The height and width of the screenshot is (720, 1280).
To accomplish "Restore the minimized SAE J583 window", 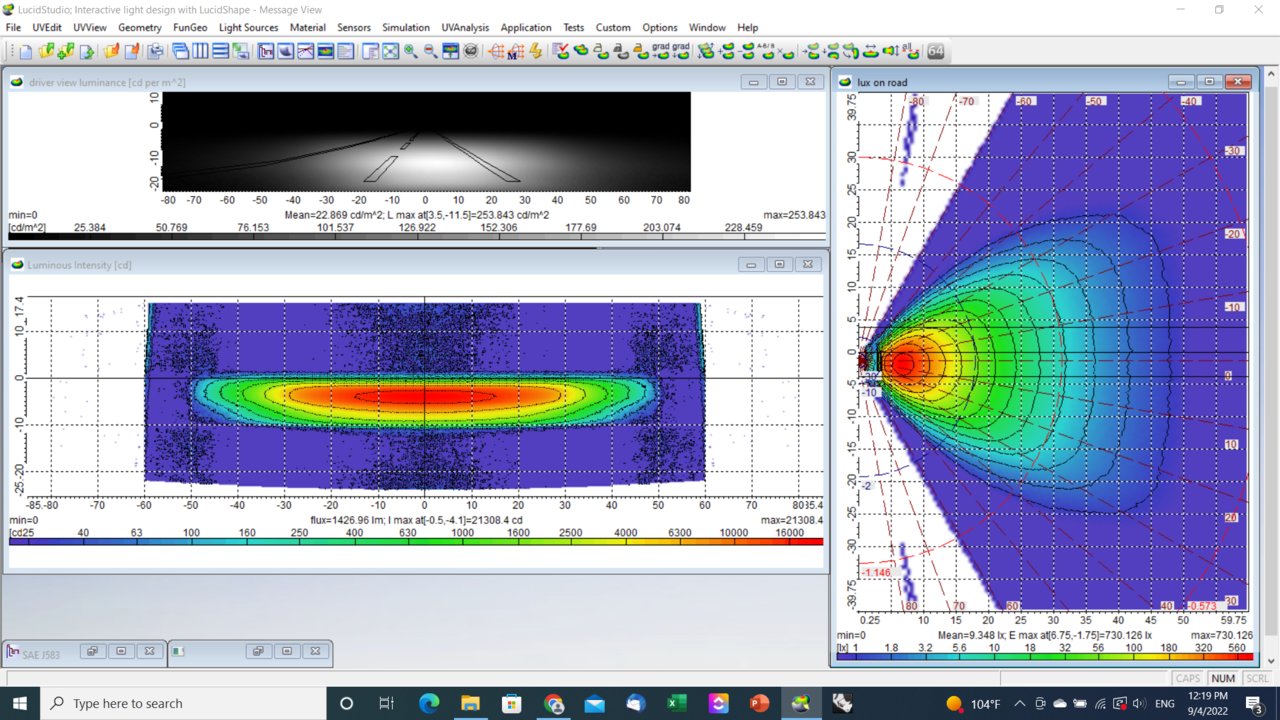I will coord(92,651).
